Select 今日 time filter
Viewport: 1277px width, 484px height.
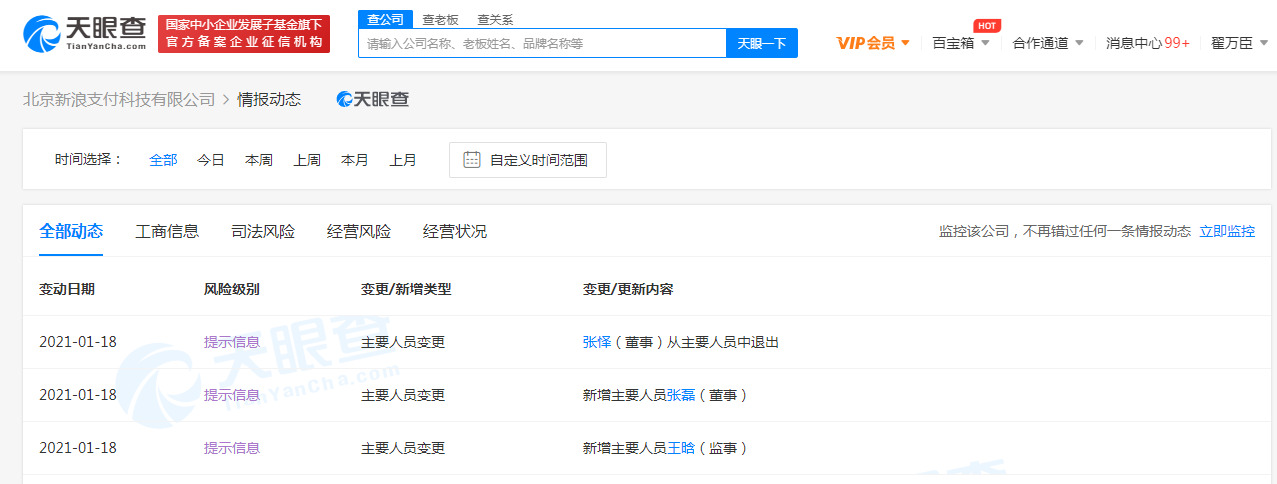[x=211, y=160]
